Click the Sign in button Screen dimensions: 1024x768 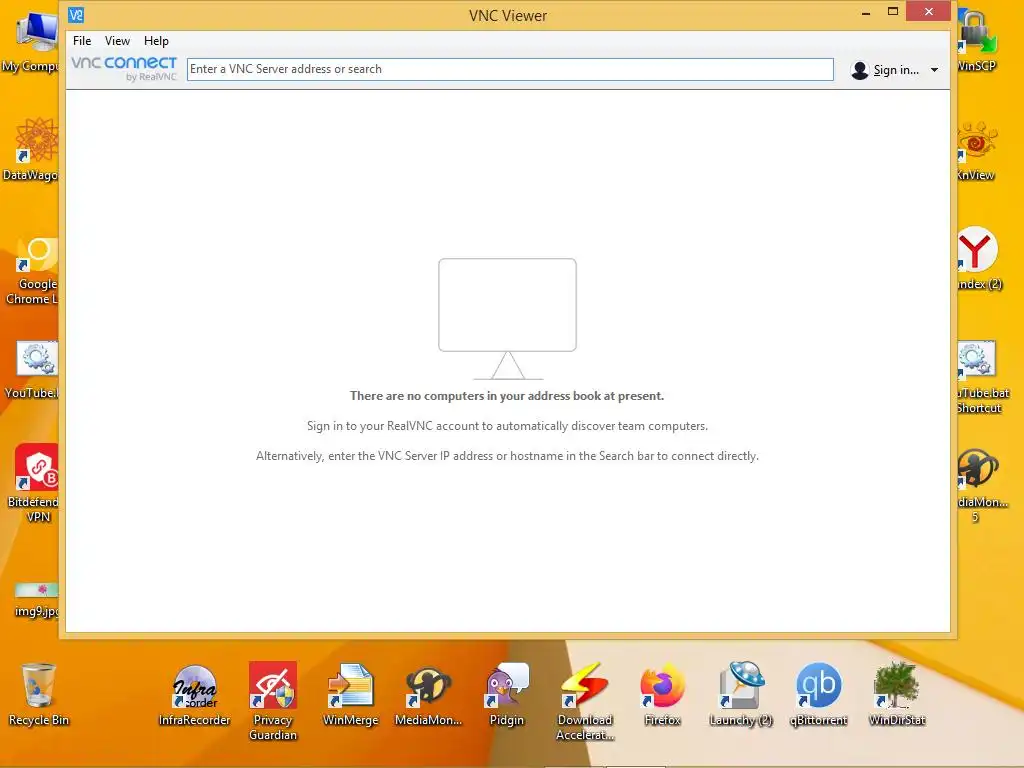pyautogui.click(x=885, y=70)
